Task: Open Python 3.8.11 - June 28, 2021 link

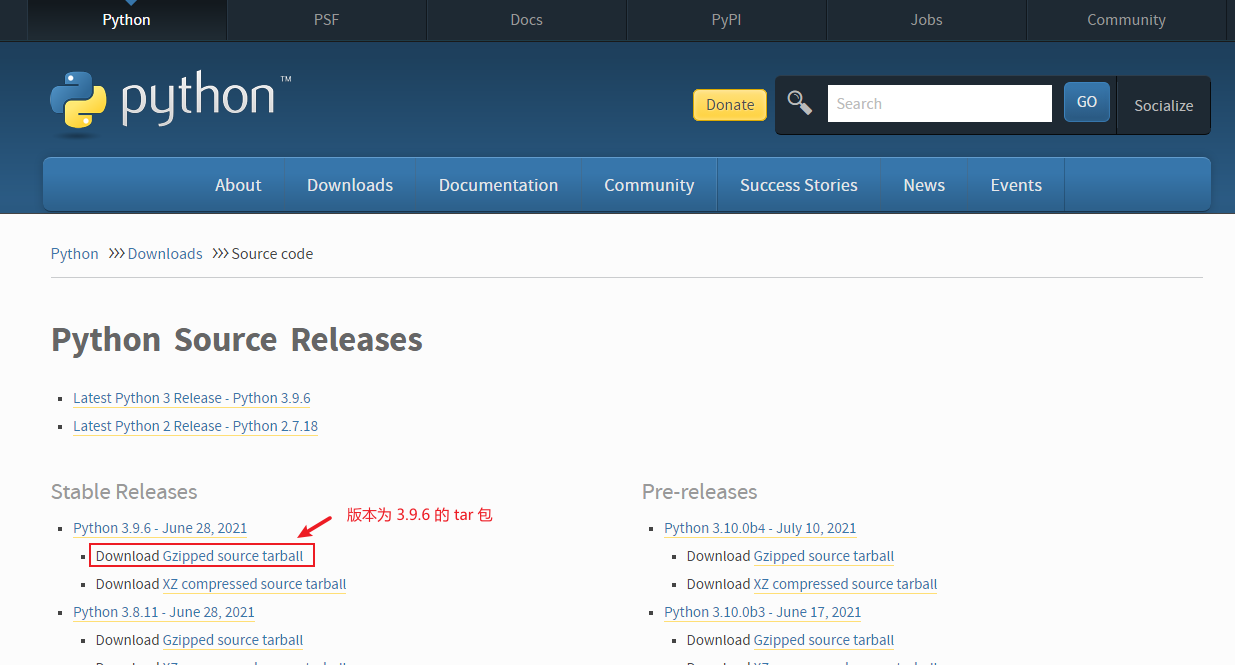Action: click(164, 612)
